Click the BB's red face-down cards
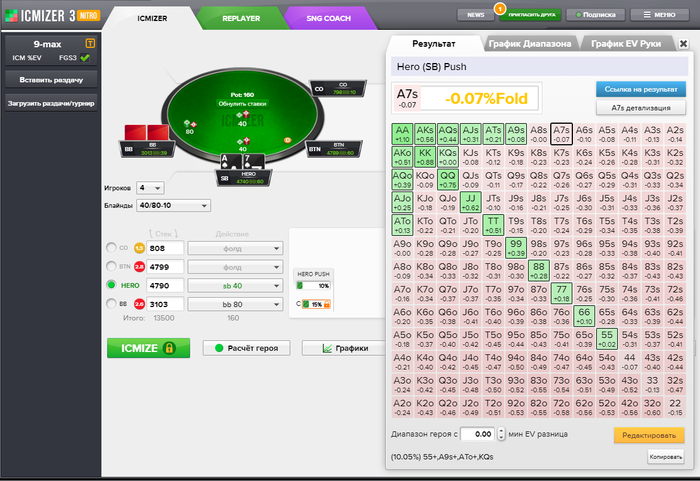Image resolution: width=700 pixels, height=481 pixels. [146, 133]
